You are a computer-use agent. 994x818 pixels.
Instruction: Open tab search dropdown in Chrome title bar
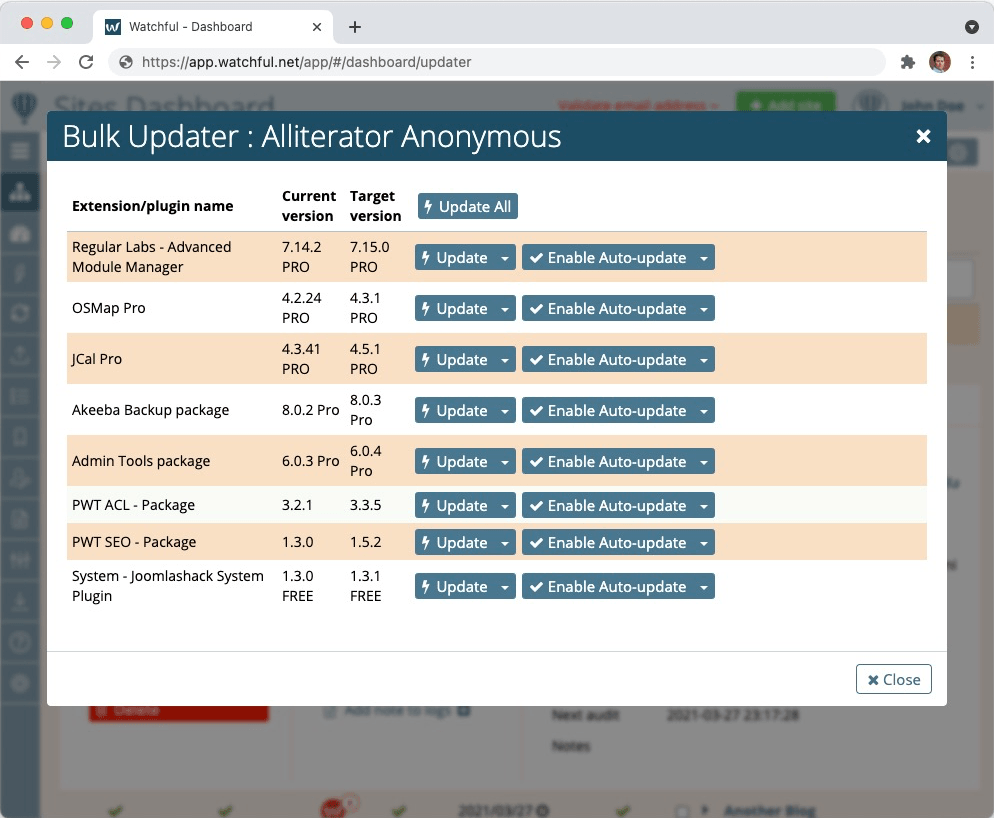coord(971,27)
